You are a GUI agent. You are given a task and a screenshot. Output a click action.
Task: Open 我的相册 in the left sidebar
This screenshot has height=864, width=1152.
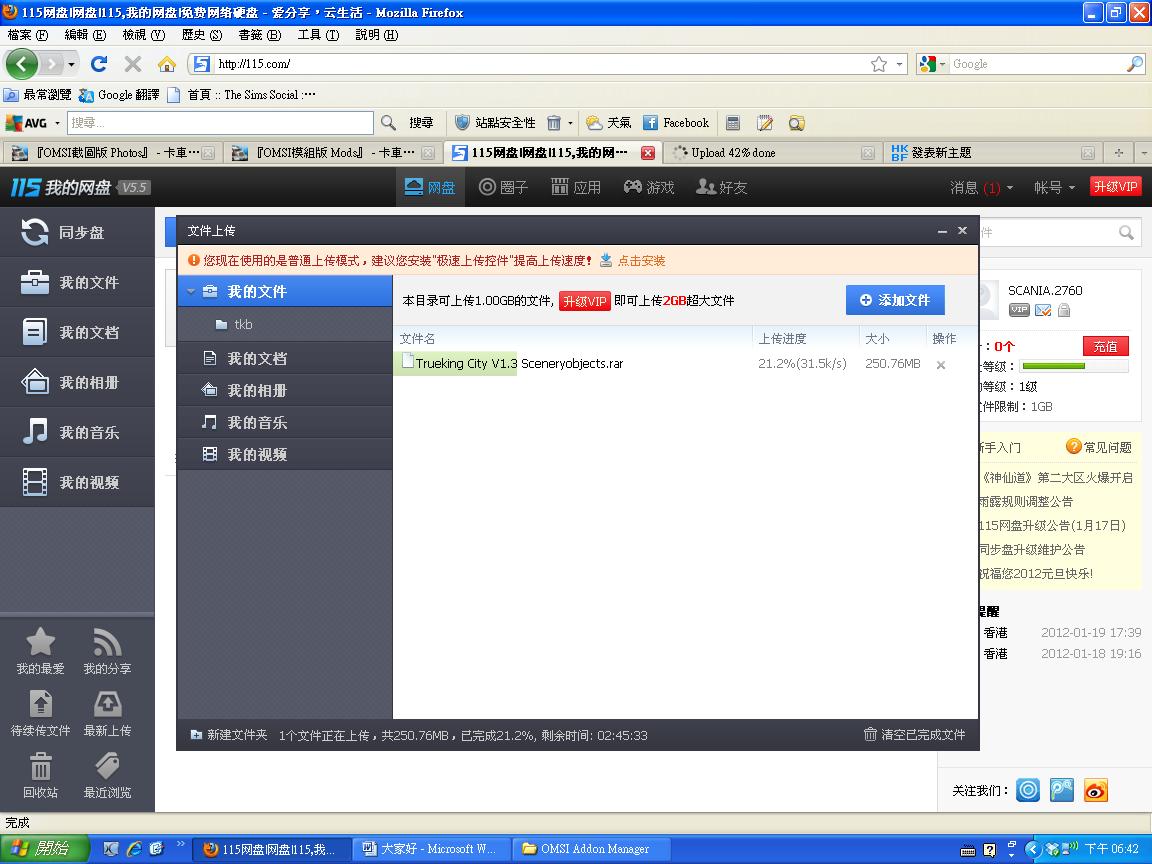(x=77, y=382)
